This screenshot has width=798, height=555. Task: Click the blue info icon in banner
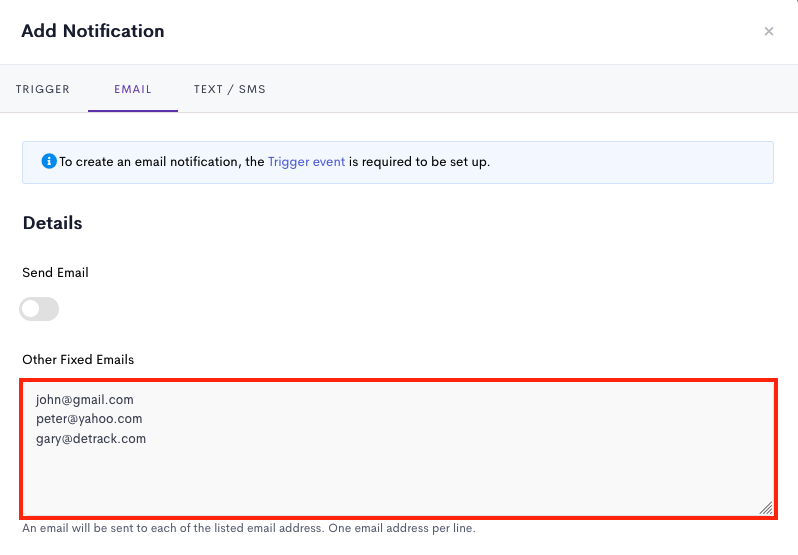[x=49, y=161]
